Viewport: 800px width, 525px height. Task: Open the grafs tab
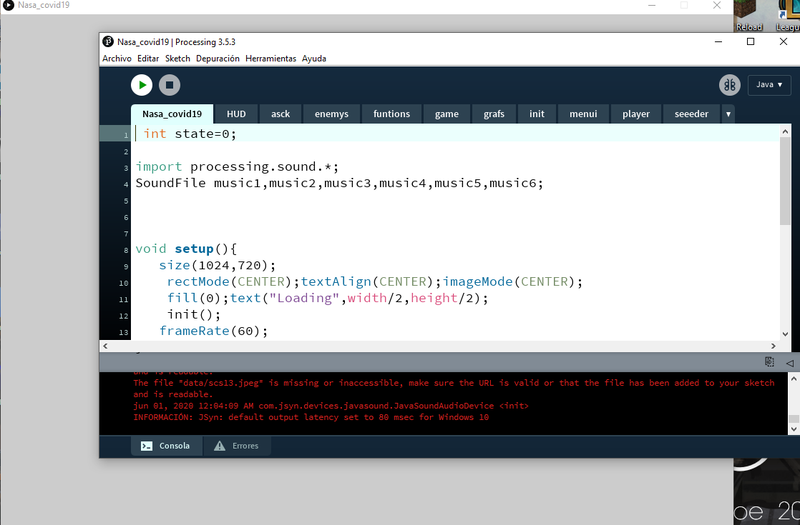click(494, 114)
